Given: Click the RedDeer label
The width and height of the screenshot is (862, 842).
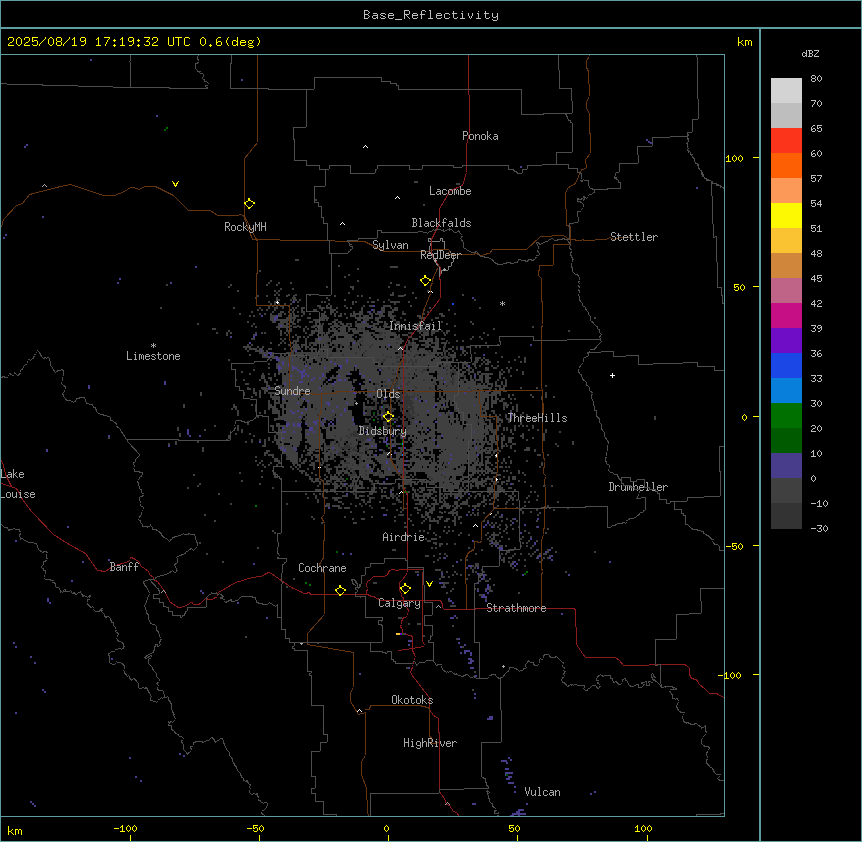Looking at the screenshot, I should (440, 255).
